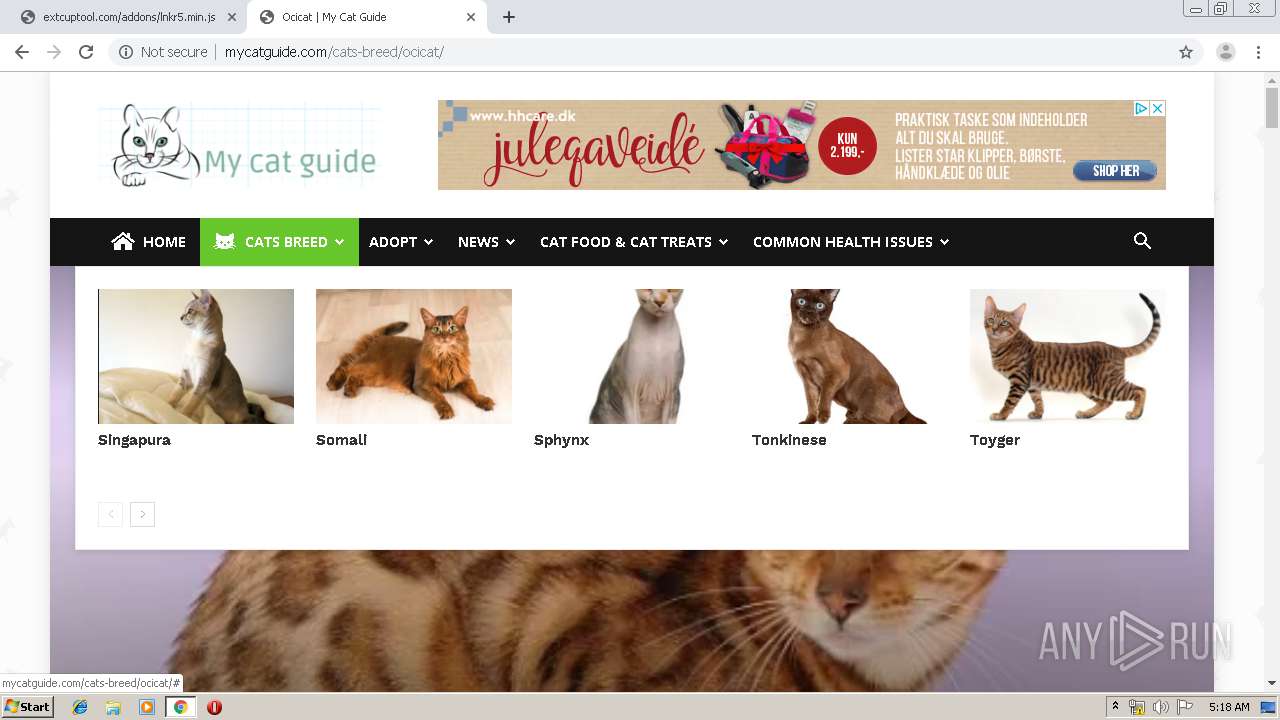Open the Singapura cat thumbnail
Image resolution: width=1280 pixels, height=720 pixels.
pyautogui.click(x=196, y=356)
